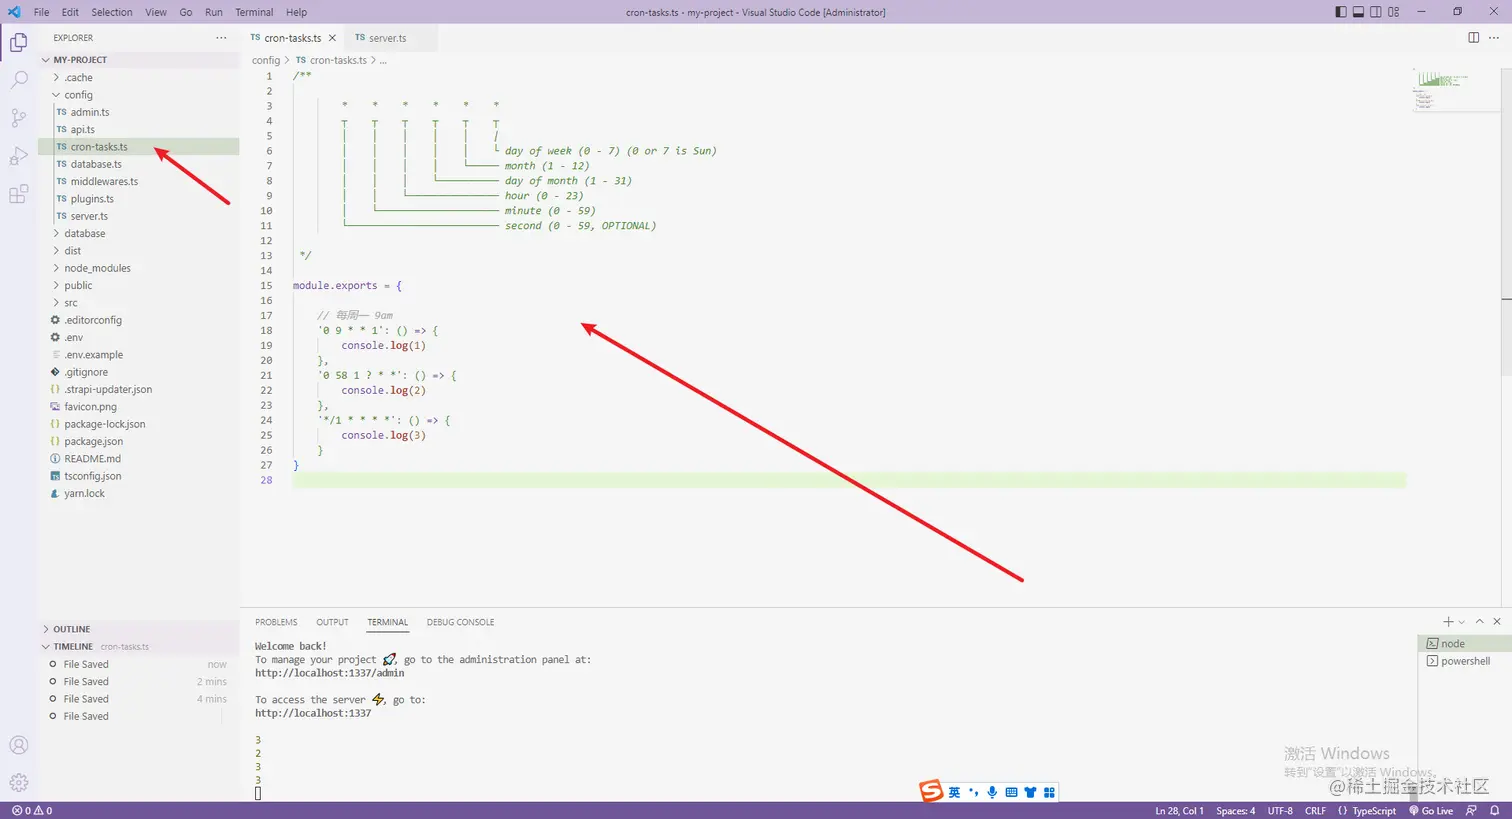Select the TIMELINE entry saved 2 mins ago

point(138,682)
